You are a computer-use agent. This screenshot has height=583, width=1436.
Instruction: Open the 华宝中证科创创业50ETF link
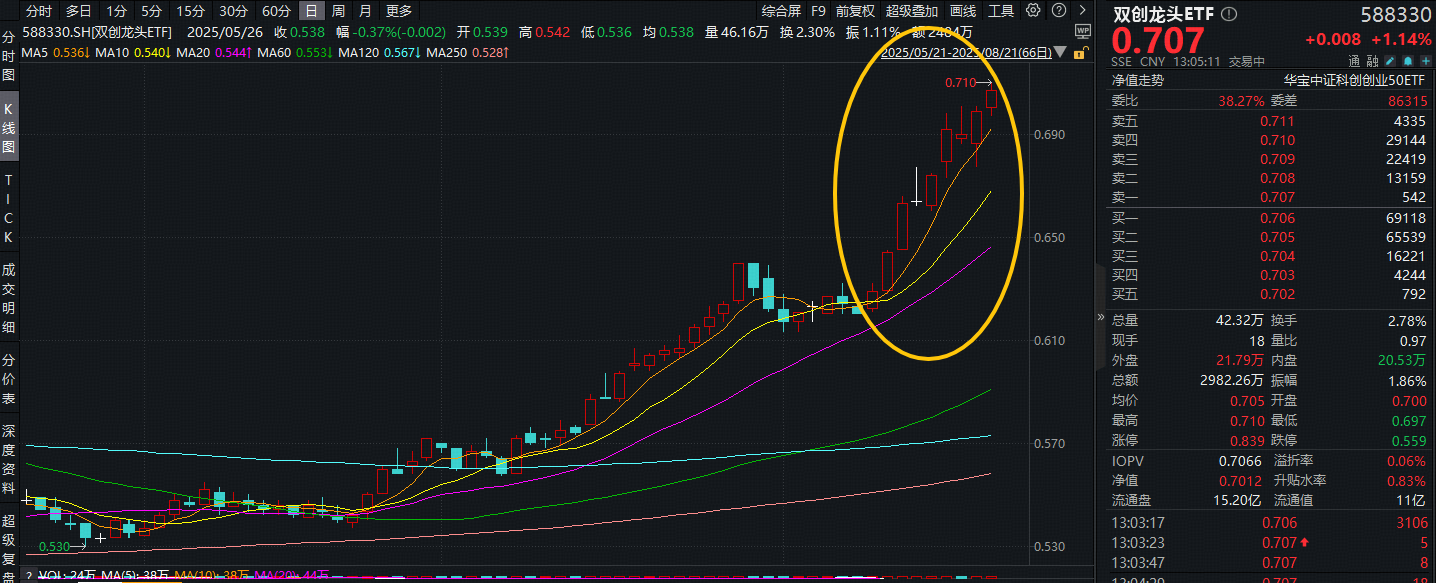(x=1356, y=81)
